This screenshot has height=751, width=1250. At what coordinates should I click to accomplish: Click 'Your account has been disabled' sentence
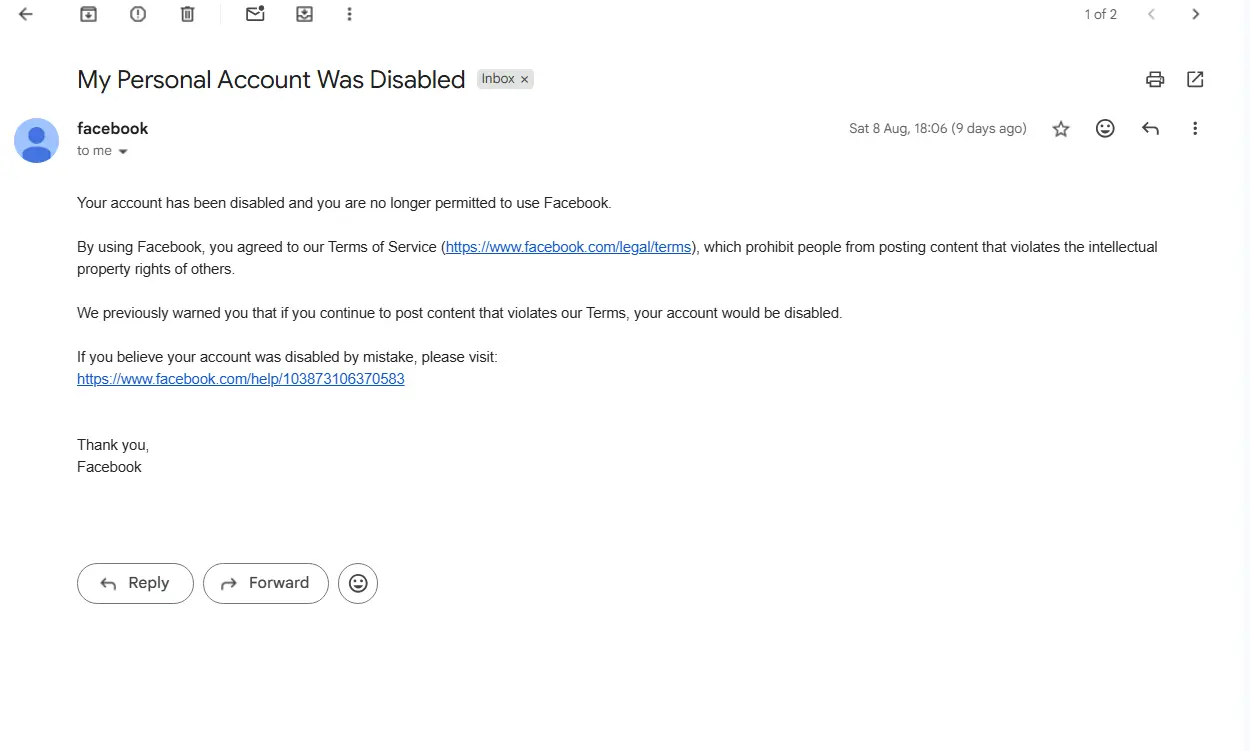[344, 203]
